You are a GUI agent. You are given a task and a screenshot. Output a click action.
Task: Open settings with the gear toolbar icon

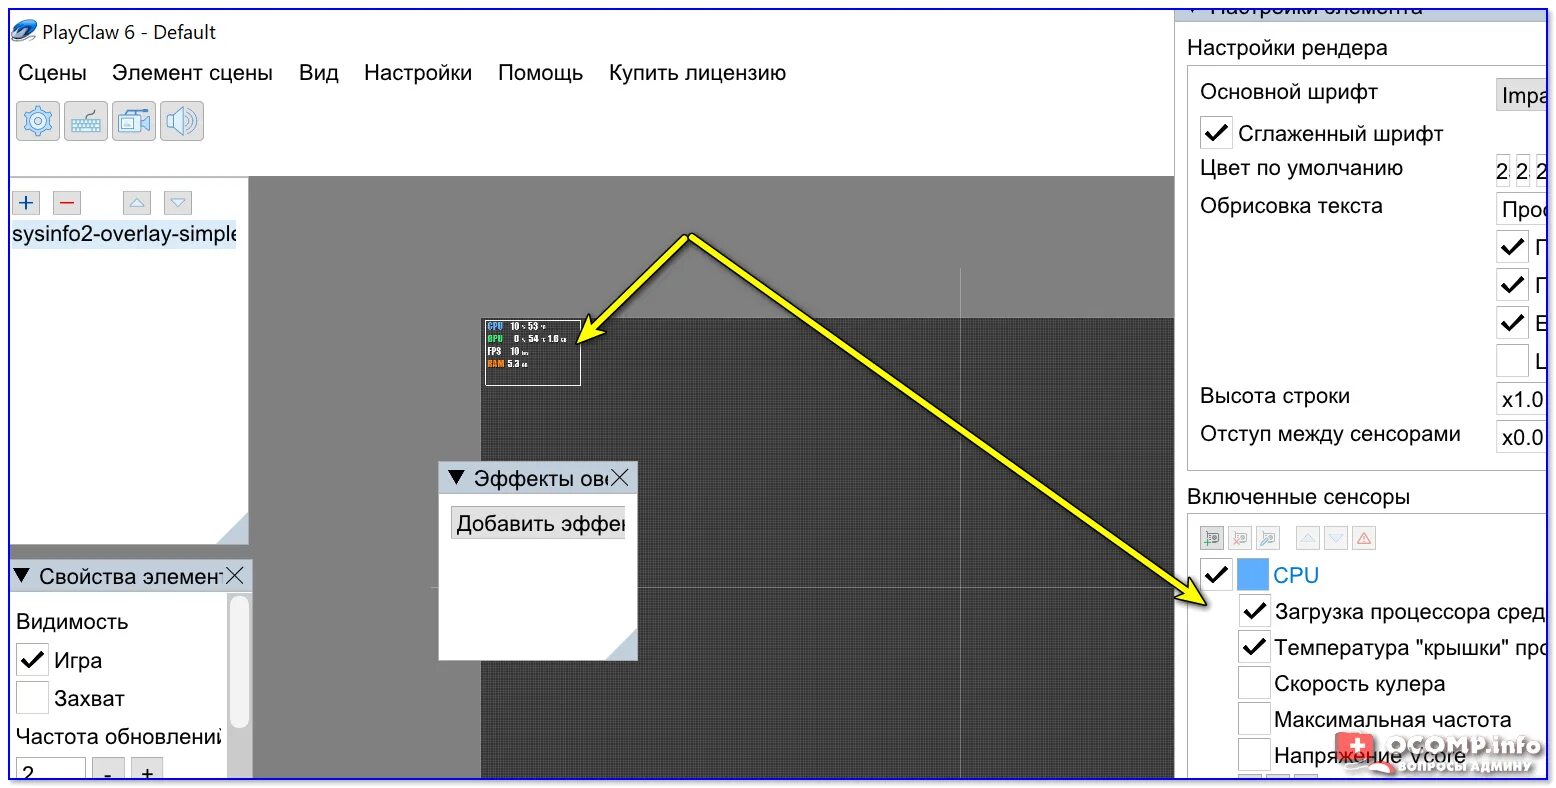click(x=38, y=121)
